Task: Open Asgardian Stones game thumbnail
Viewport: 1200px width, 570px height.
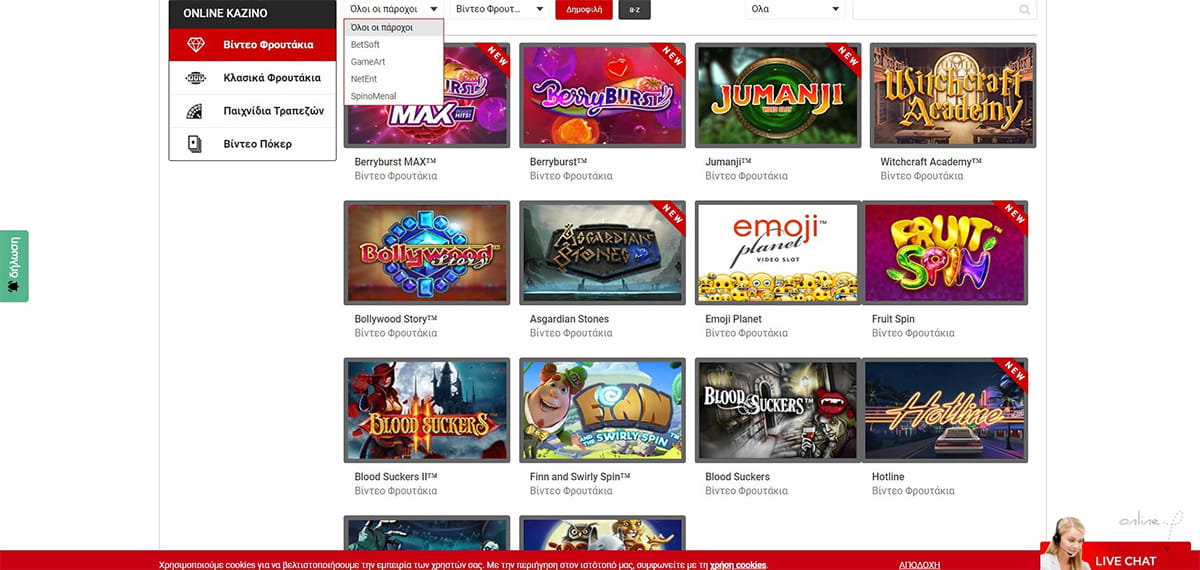Action: [603, 253]
